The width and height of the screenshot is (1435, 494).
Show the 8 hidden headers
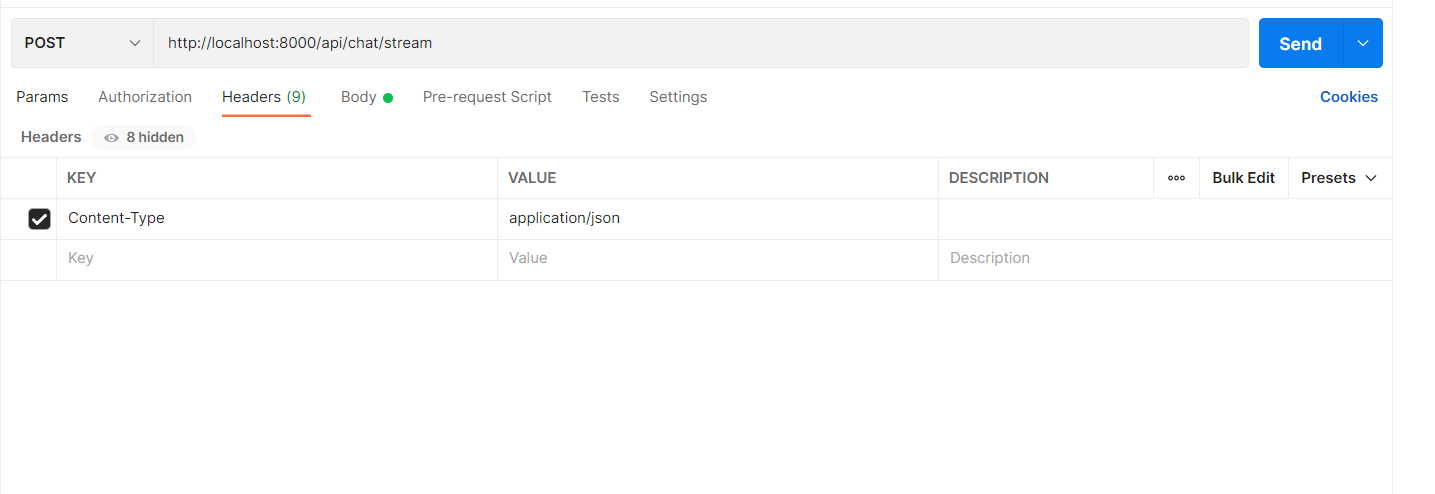click(x=144, y=137)
